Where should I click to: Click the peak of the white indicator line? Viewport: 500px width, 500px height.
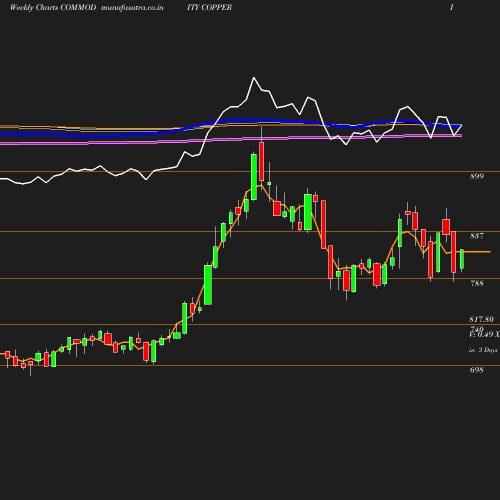254,78
